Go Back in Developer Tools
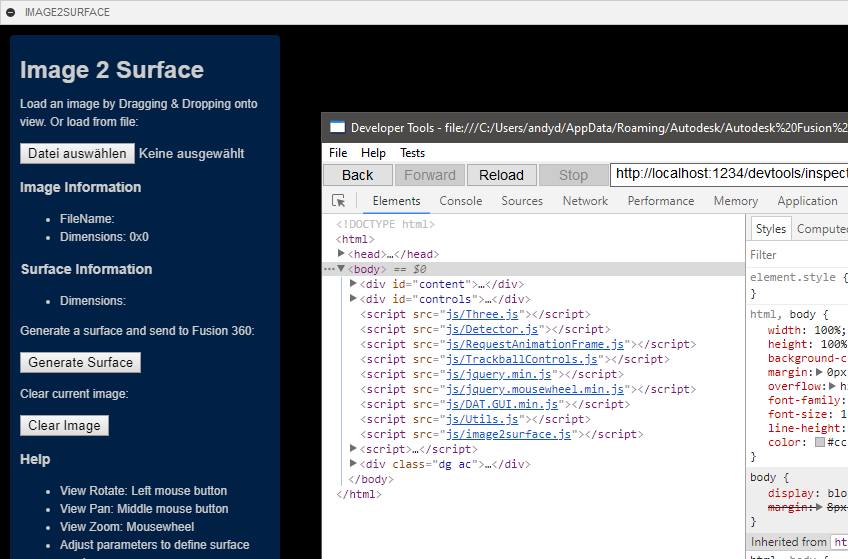Screen dimensions: 848x559 357,175
